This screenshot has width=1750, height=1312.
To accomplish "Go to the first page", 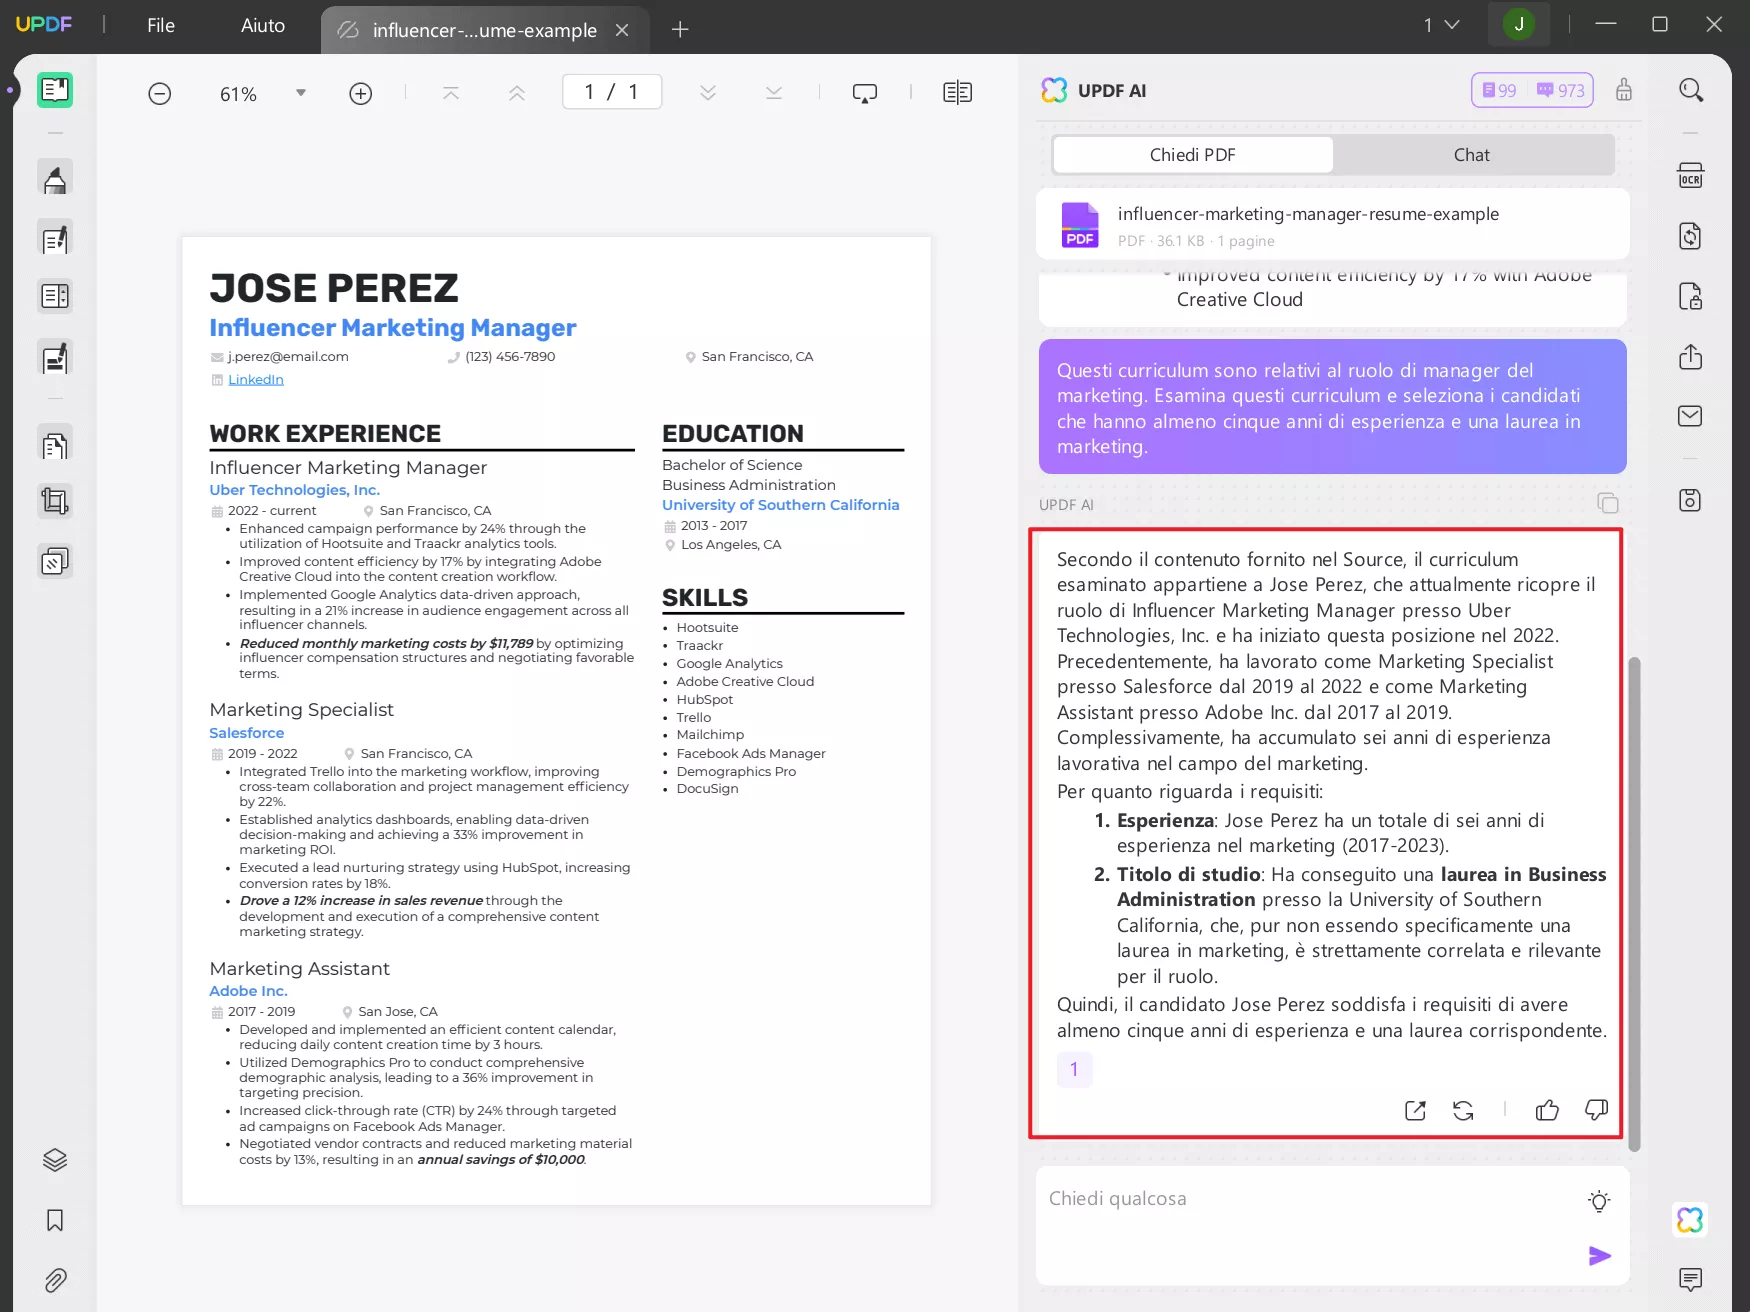I will tap(451, 93).
